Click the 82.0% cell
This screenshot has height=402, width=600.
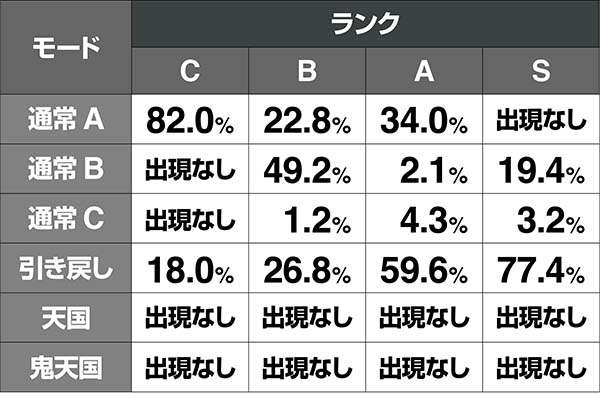(190, 122)
